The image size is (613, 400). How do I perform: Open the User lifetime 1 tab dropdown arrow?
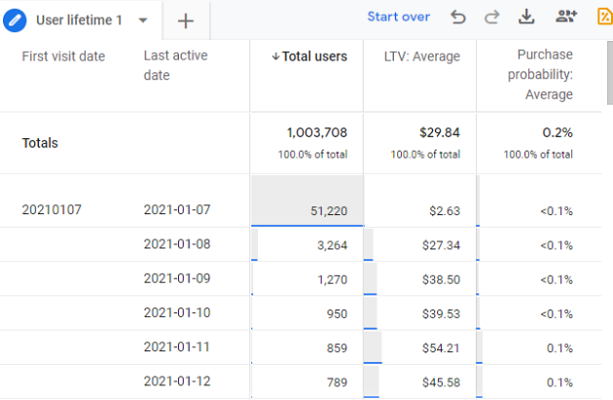point(143,20)
